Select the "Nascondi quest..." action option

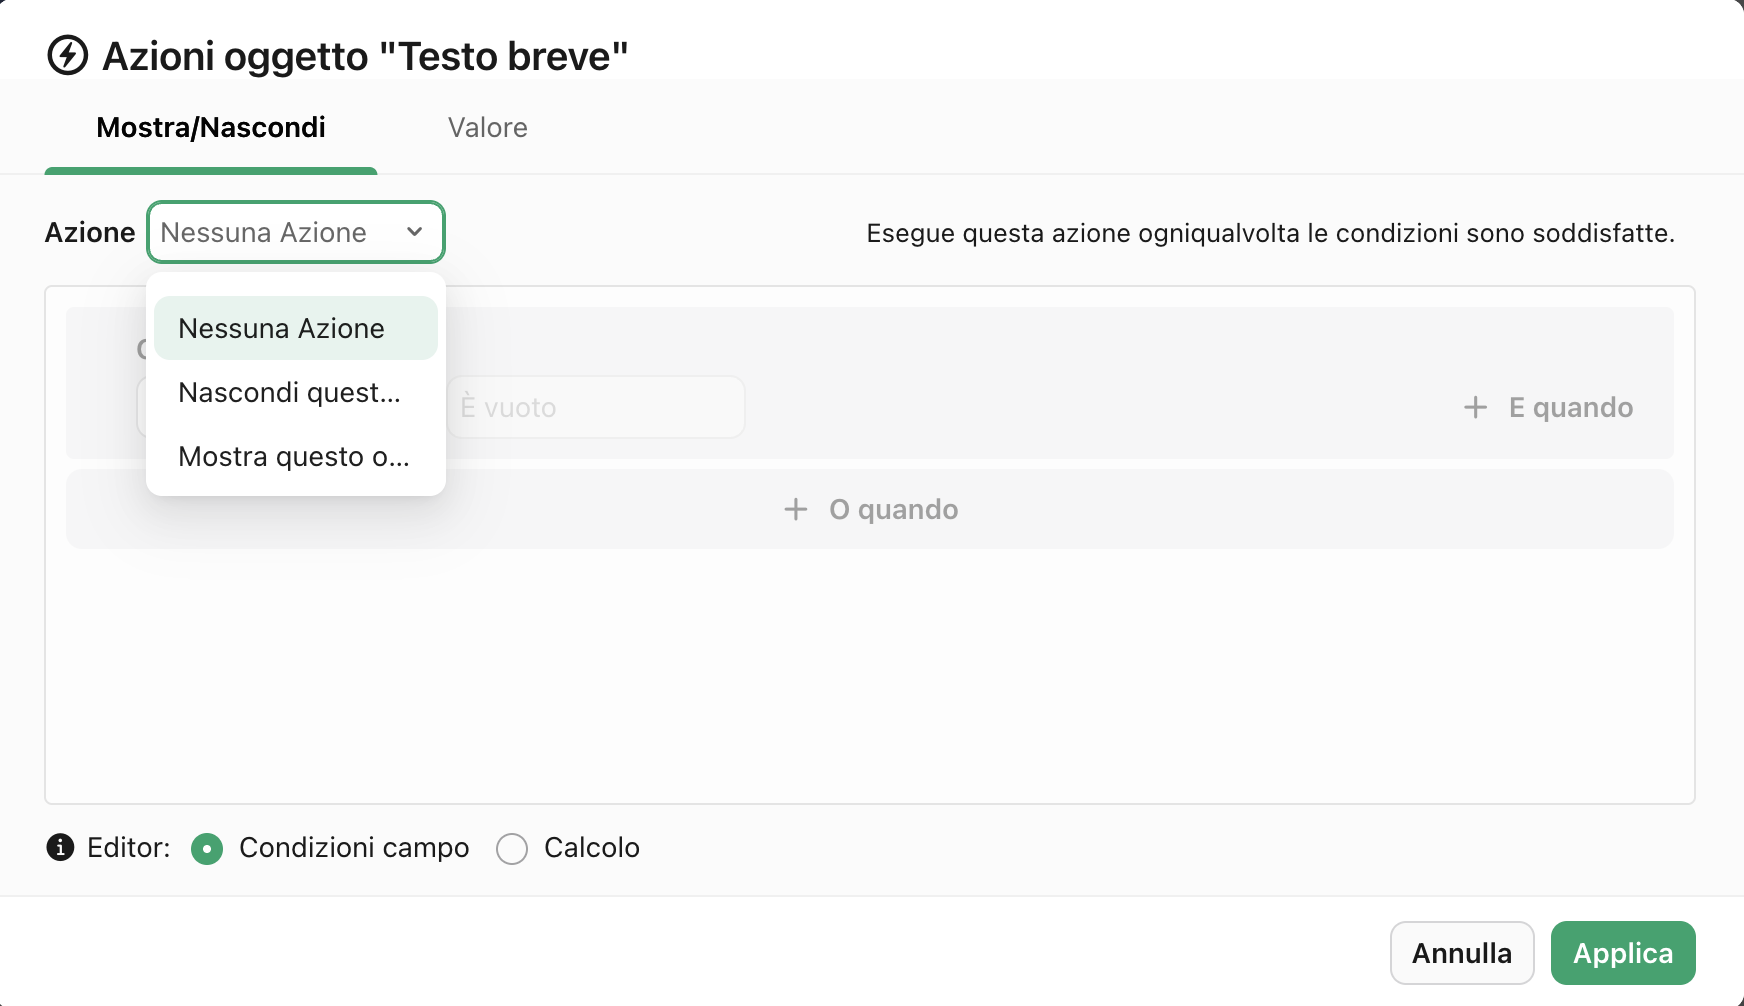point(290,393)
